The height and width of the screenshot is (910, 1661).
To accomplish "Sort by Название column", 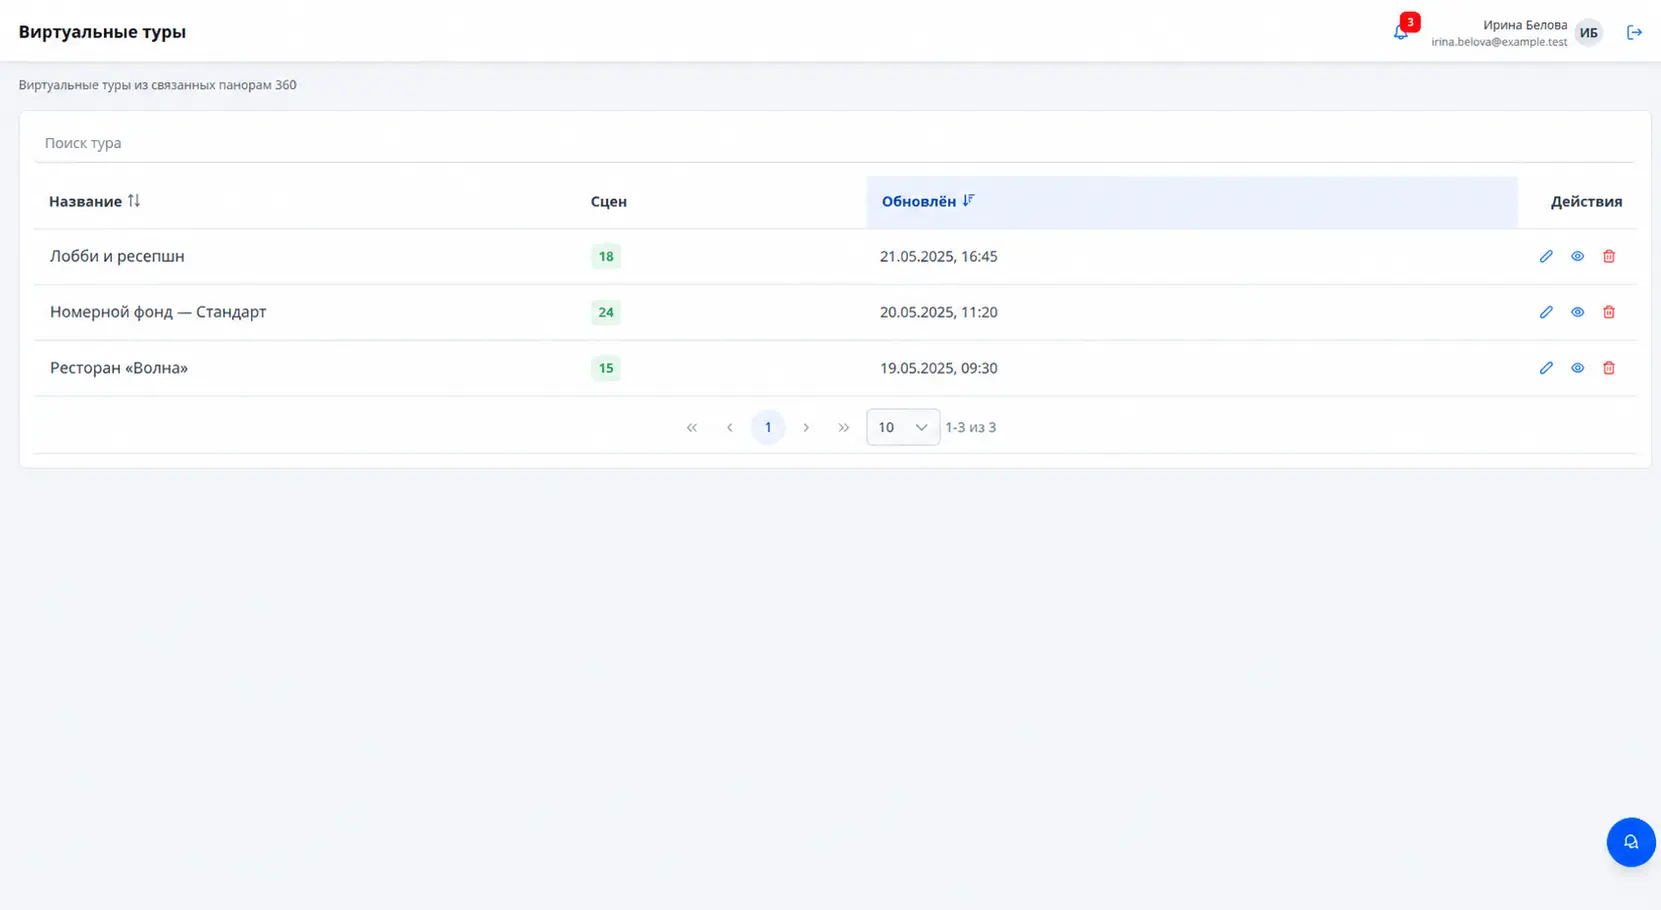I will (x=95, y=201).
